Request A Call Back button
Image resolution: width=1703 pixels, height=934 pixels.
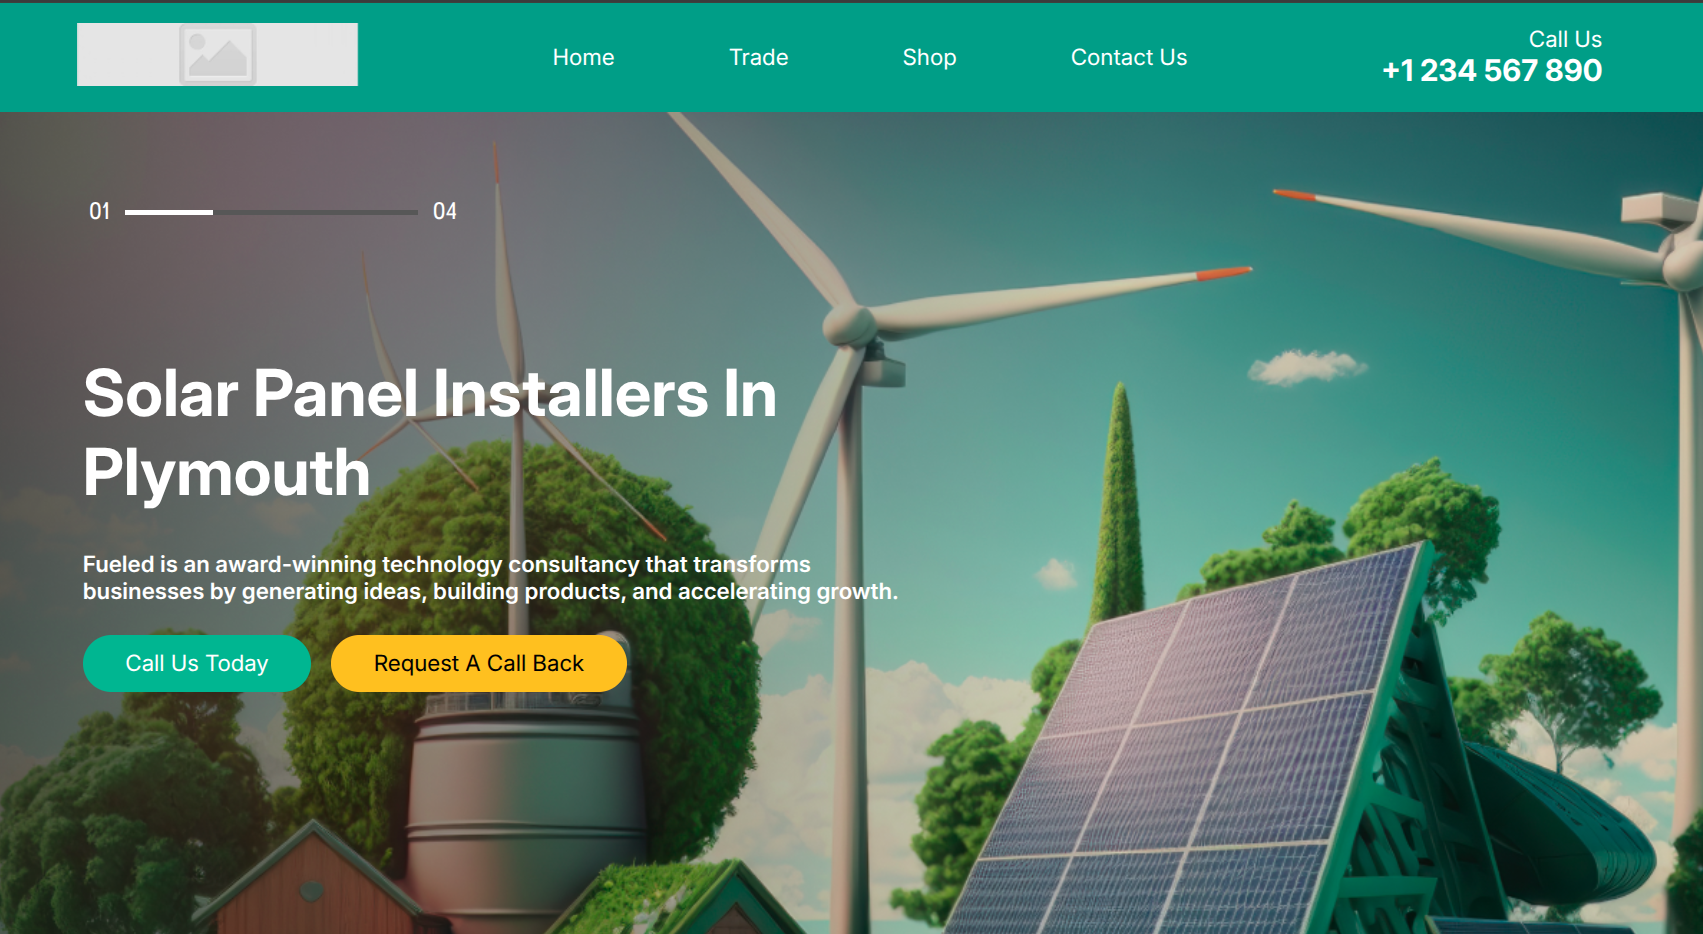click(479, 664)
